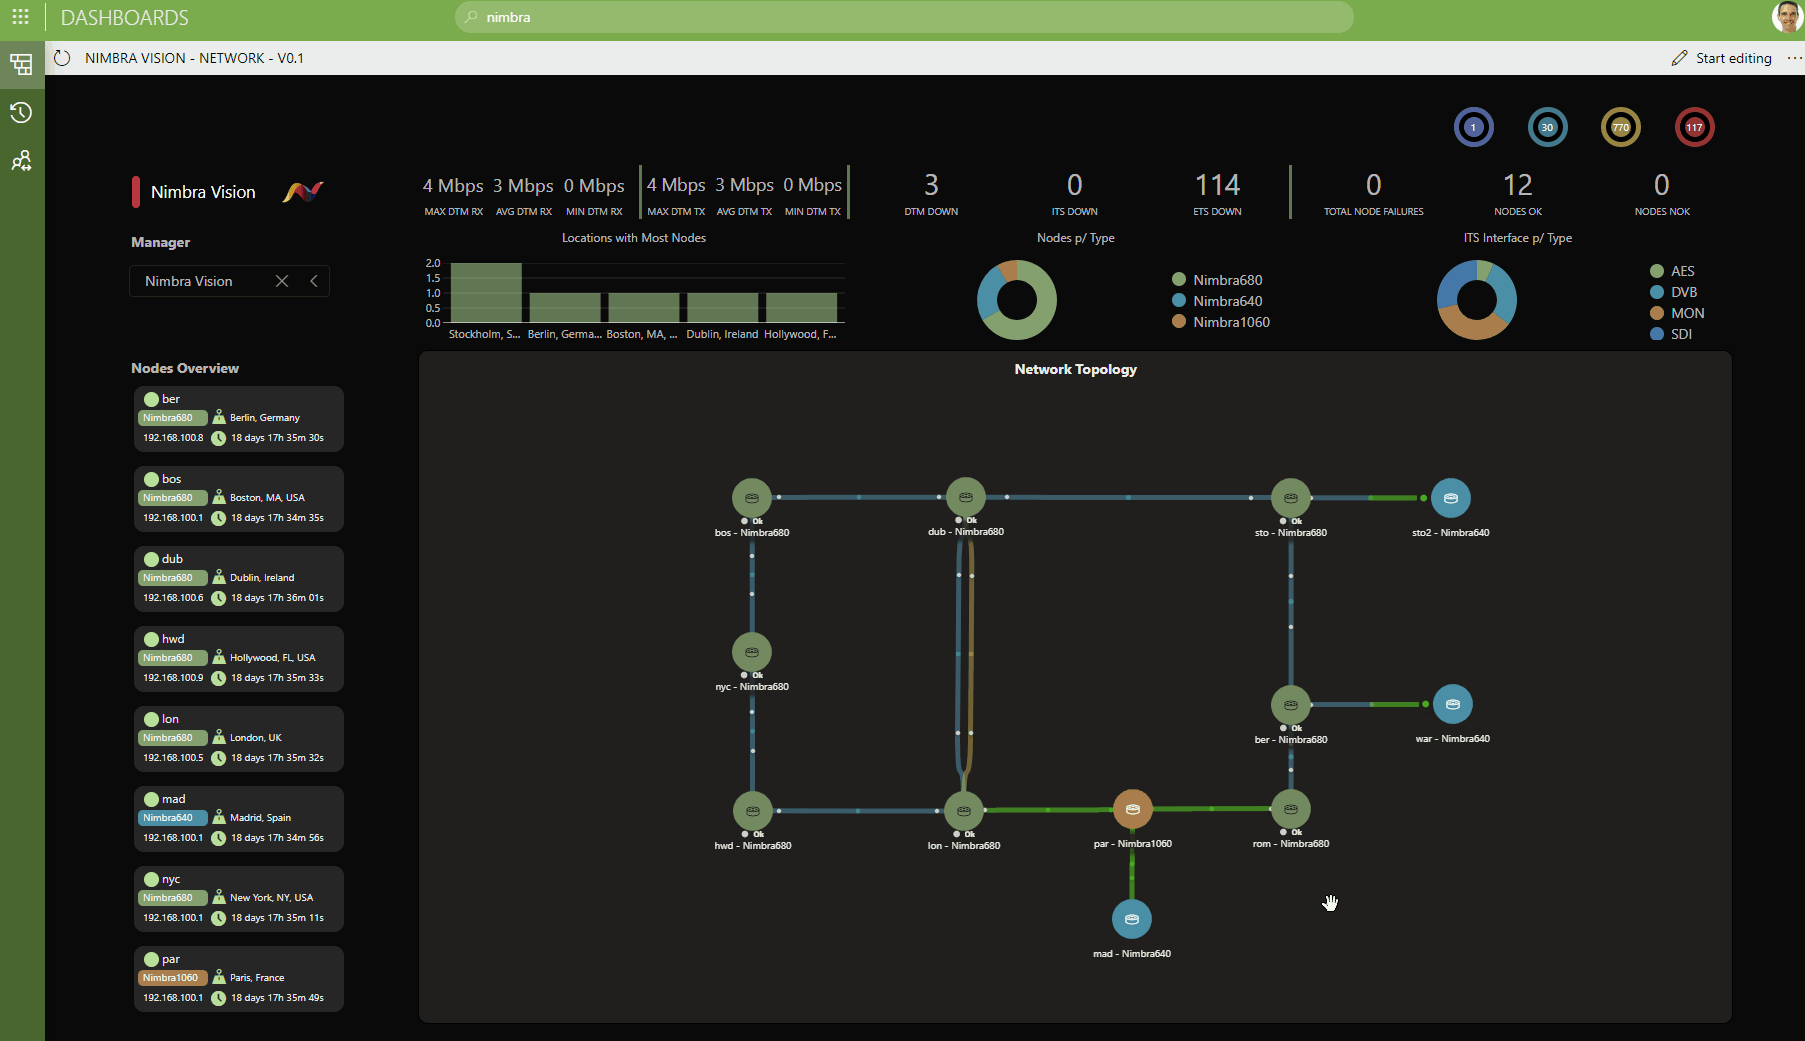
Task: Toggle Nimbra1060 legend entry
Action: coord(1221,322)
